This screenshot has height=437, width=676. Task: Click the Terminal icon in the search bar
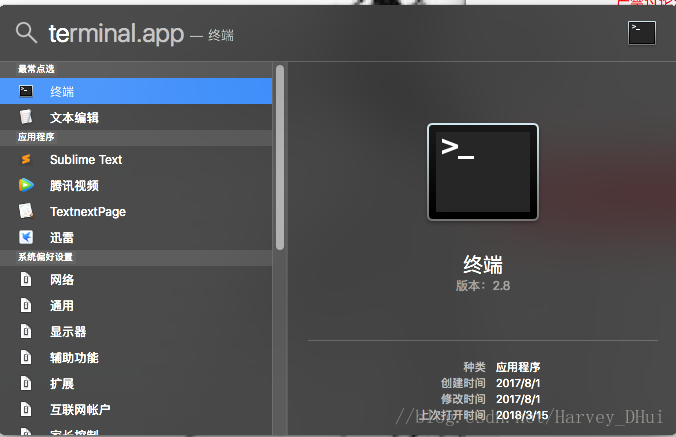pyautogui.click(x=642, y=33)
